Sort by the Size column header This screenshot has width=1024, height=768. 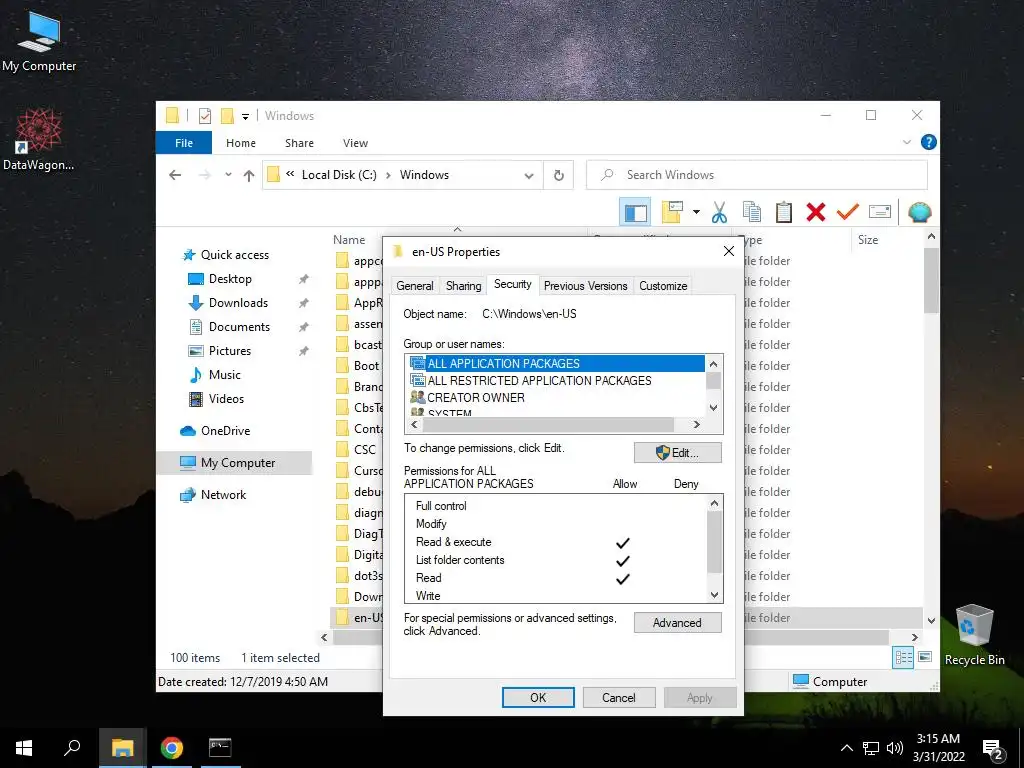coord(868,240)
